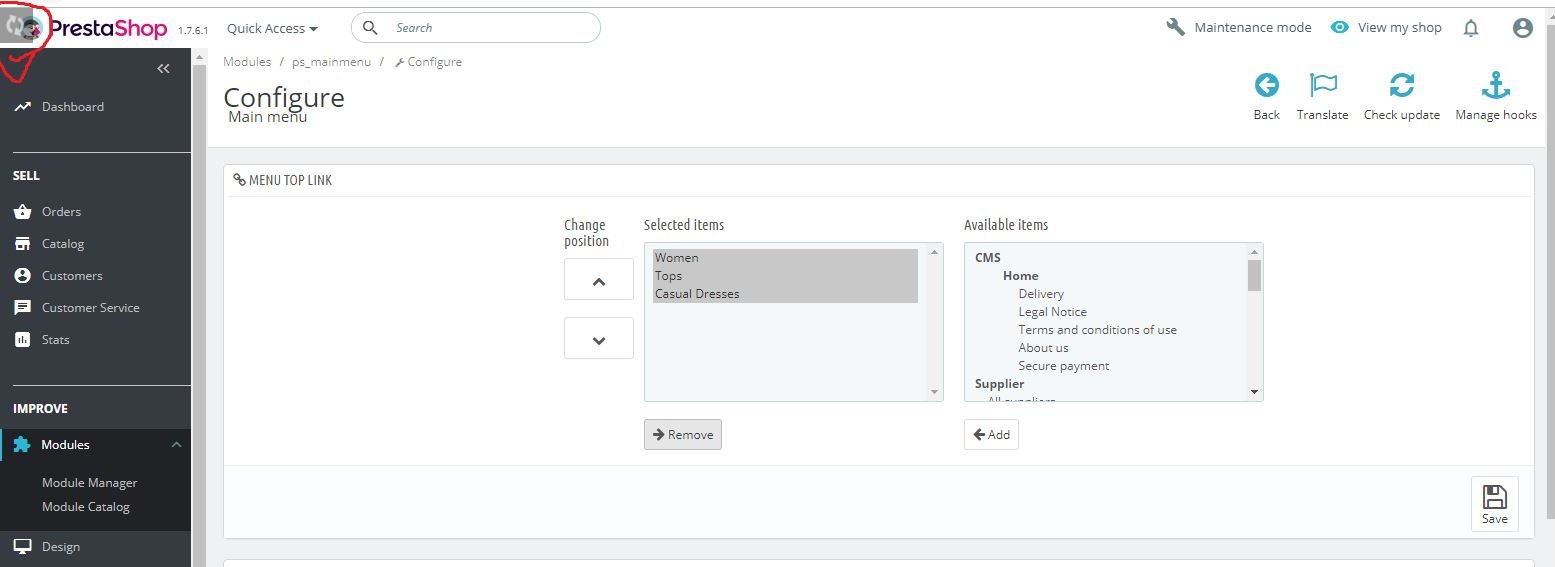This screenshot has height=567, width=1555.
Task: Open Module Catalog submenu item
Action: coord(86,507)
